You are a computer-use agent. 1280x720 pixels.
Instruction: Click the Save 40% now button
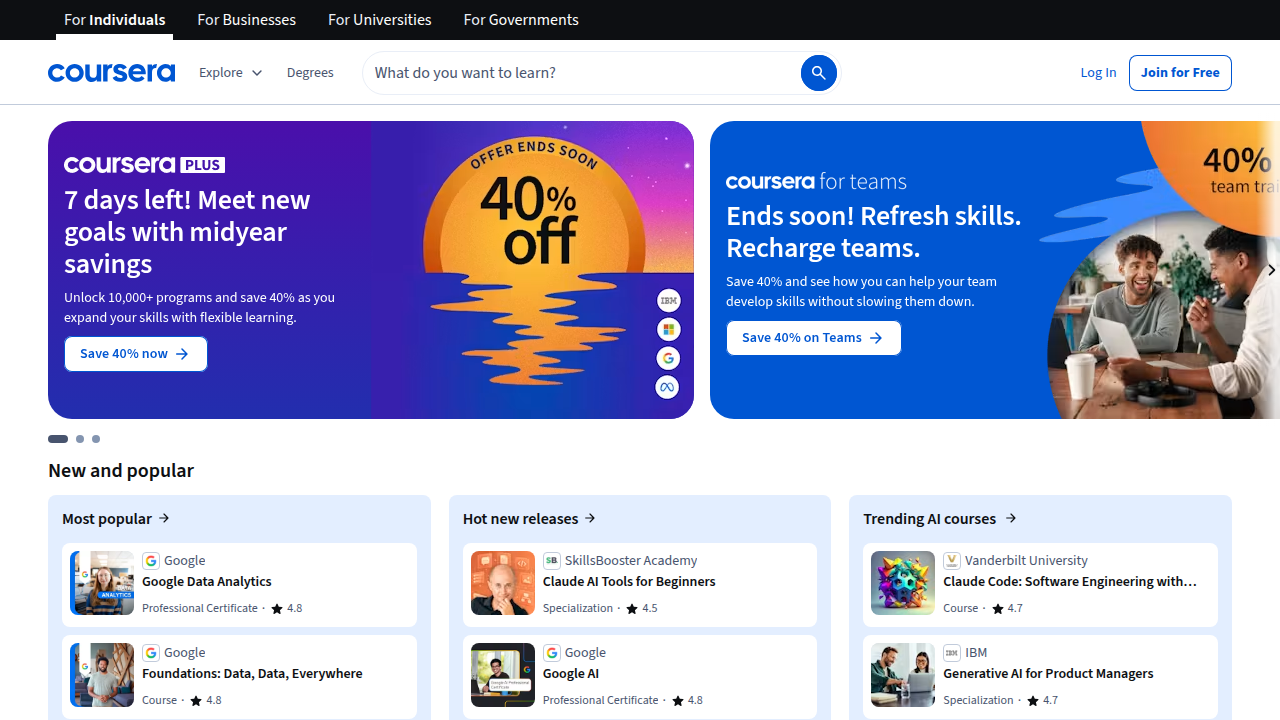point(136,354)
